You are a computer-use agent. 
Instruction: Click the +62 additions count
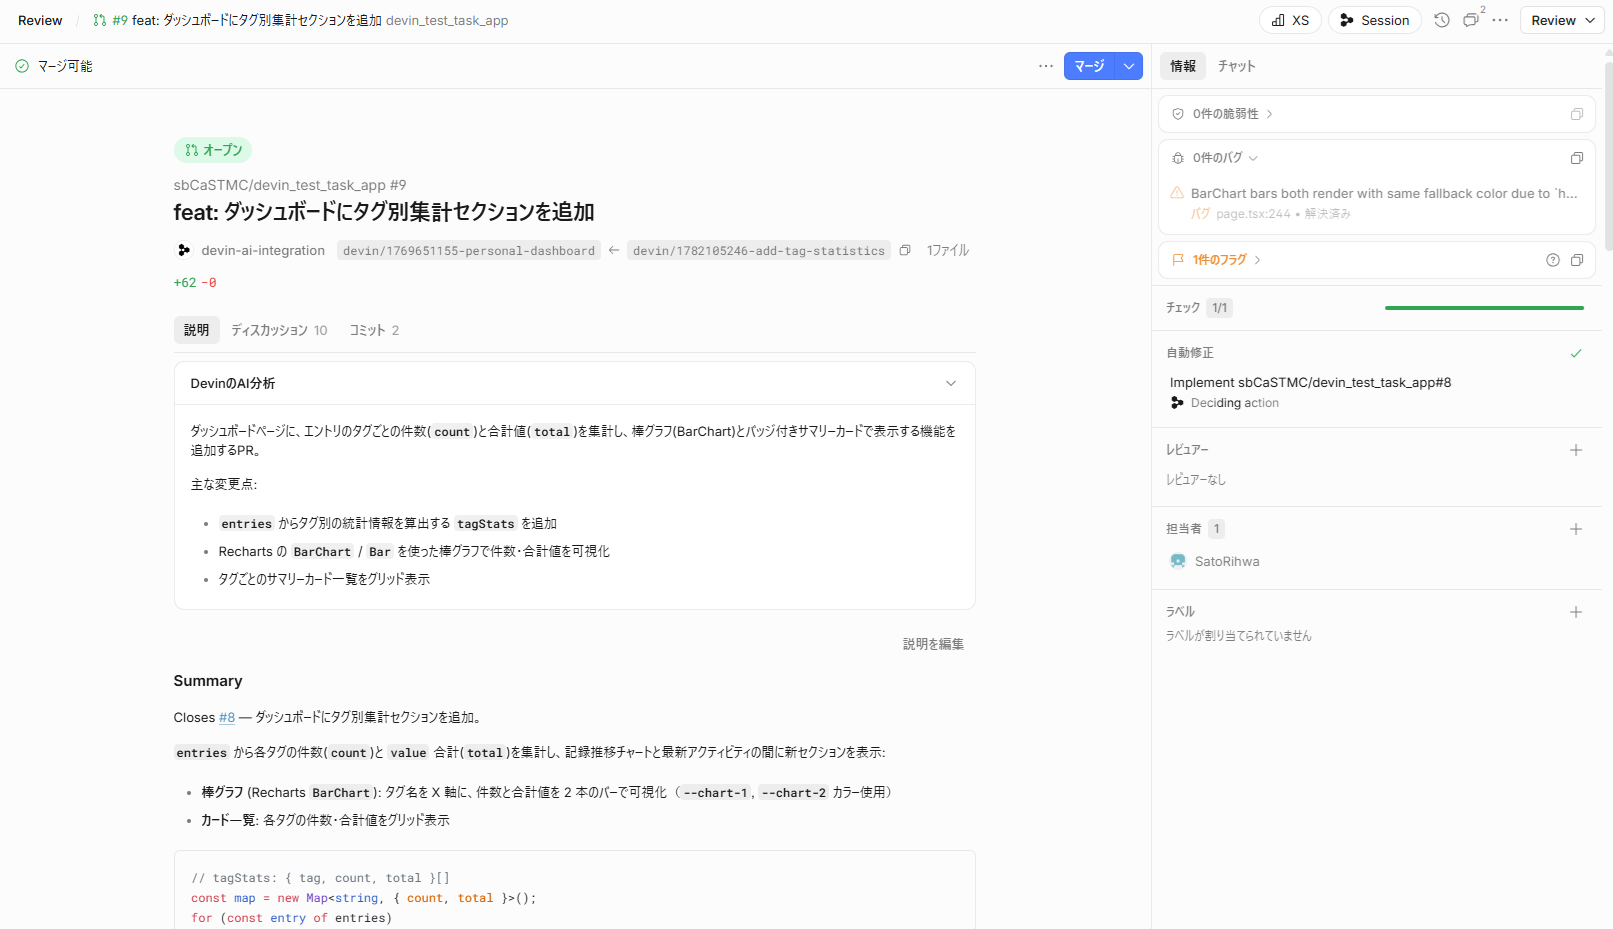[x=185, y=283]
